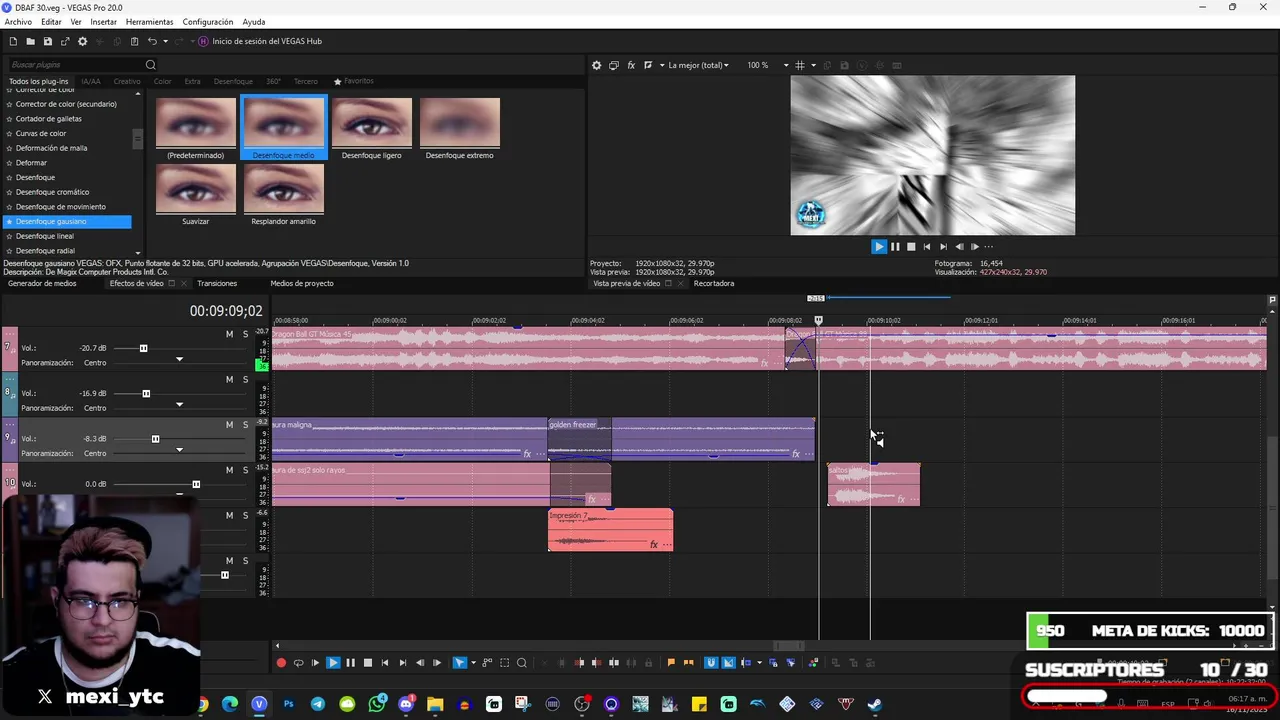Solo track 10 with its S button
1280x720 pixels.
pyautogui.click(x=245, y=470)
